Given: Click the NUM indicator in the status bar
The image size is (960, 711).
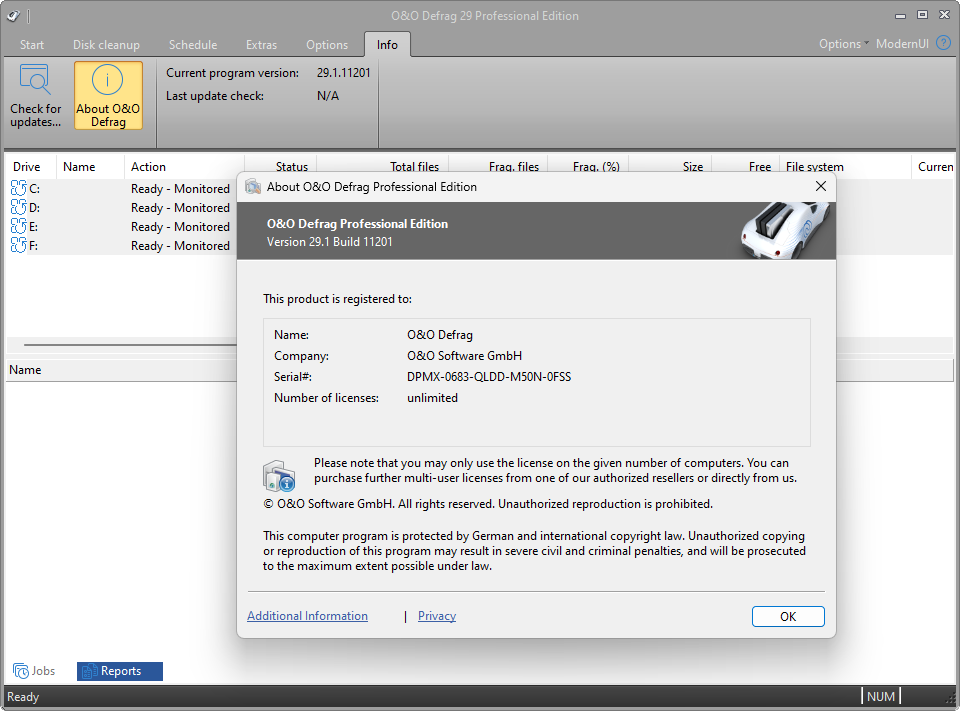Looking at the screenshot, I should click(x=880, y=696).
